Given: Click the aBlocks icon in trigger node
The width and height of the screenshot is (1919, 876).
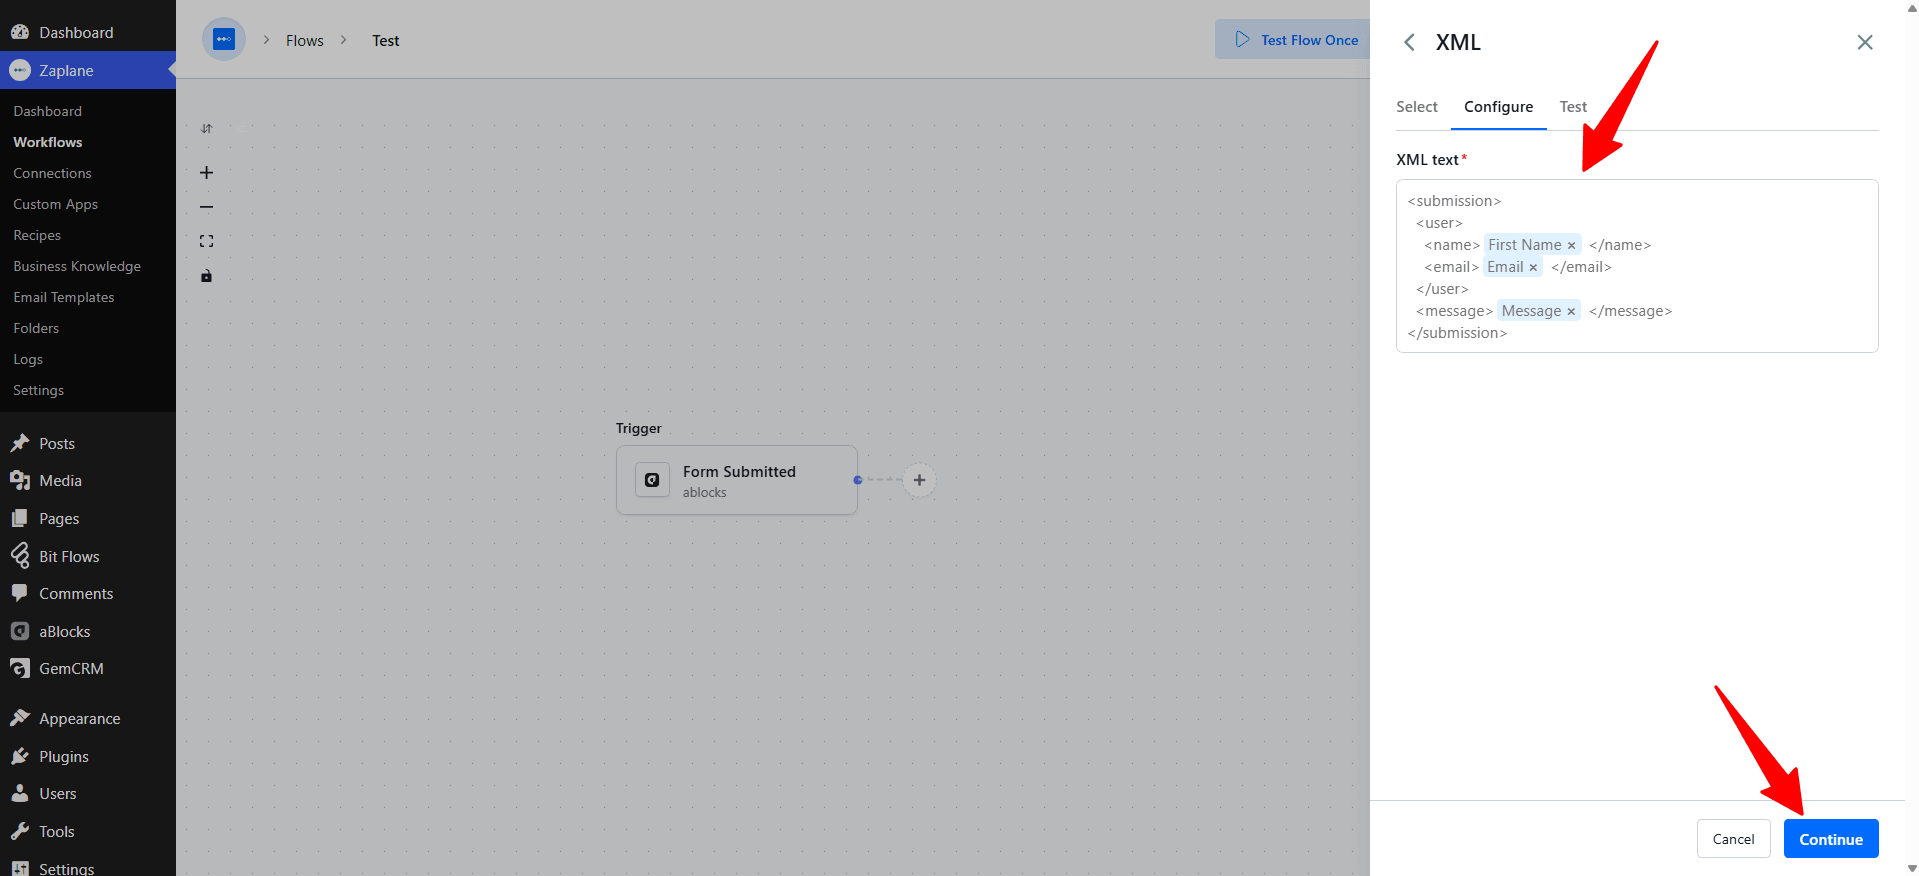Looking at the screenshot, I should 652,480.
